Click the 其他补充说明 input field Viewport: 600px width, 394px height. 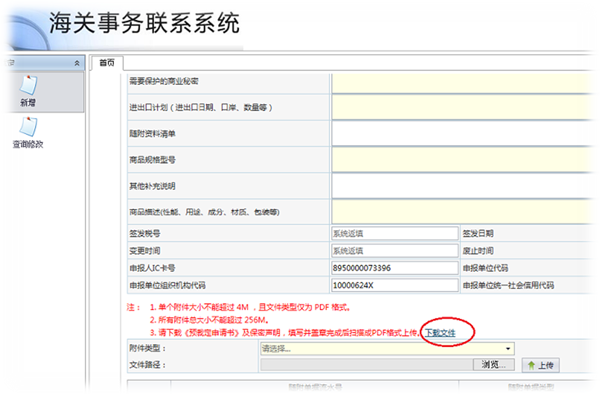463,186
